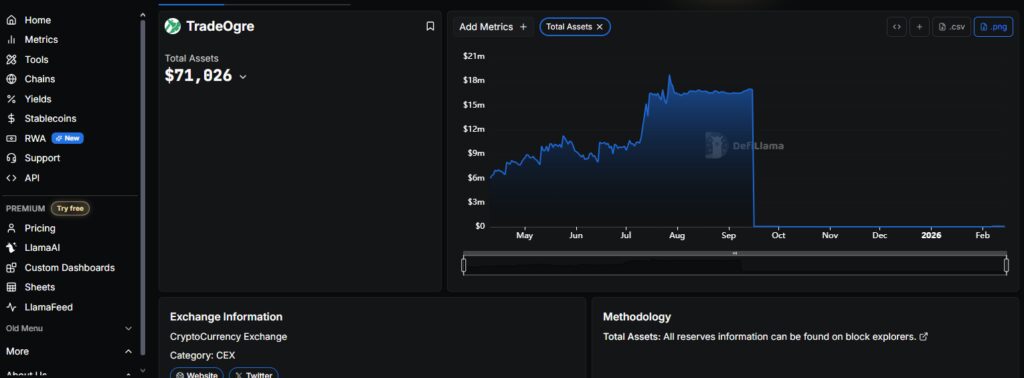Adjust the right chart range handle
The height and width of the screenshot is (378, 1024).
[x=1006, y=265]
